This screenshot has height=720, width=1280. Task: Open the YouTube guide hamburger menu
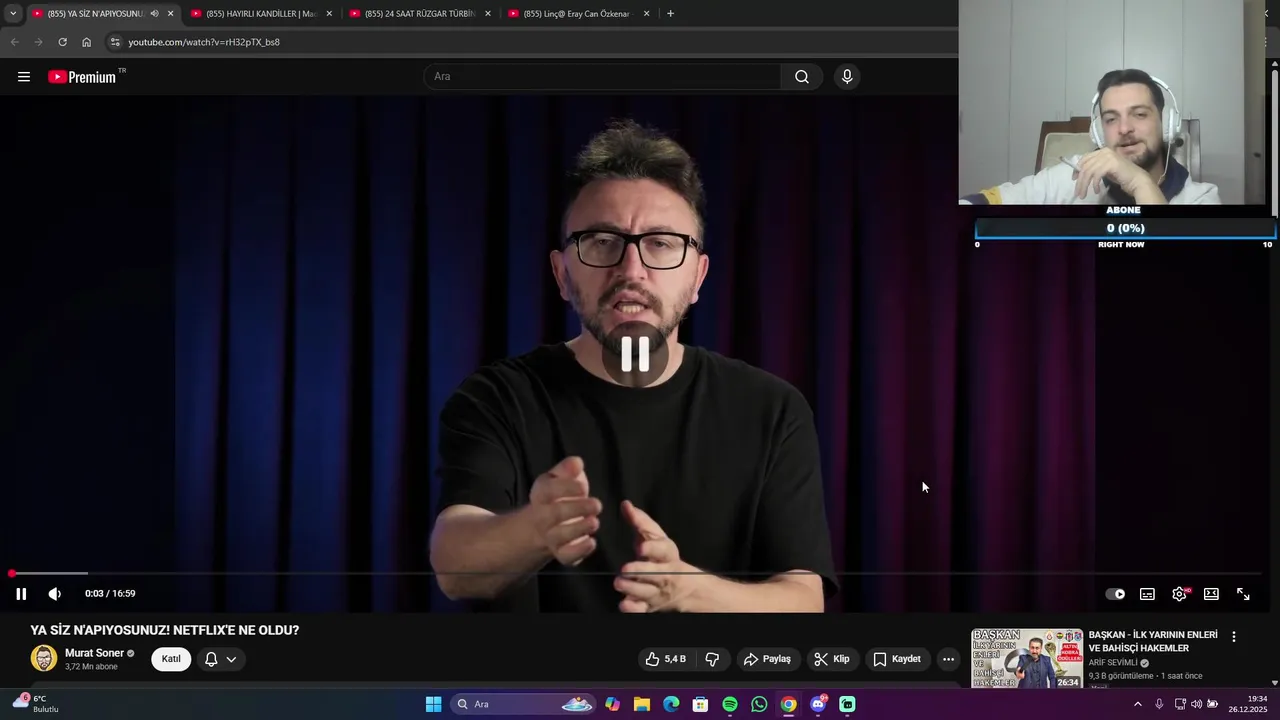[24, 77]
